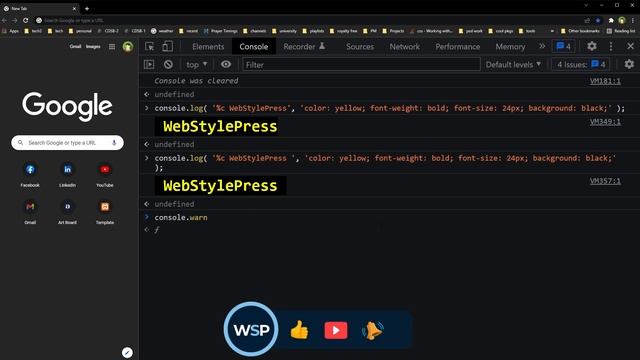The width and height of the screenshot is (640, 360).
Task: Open the Apps bookmark
Action: pos(11,31)
